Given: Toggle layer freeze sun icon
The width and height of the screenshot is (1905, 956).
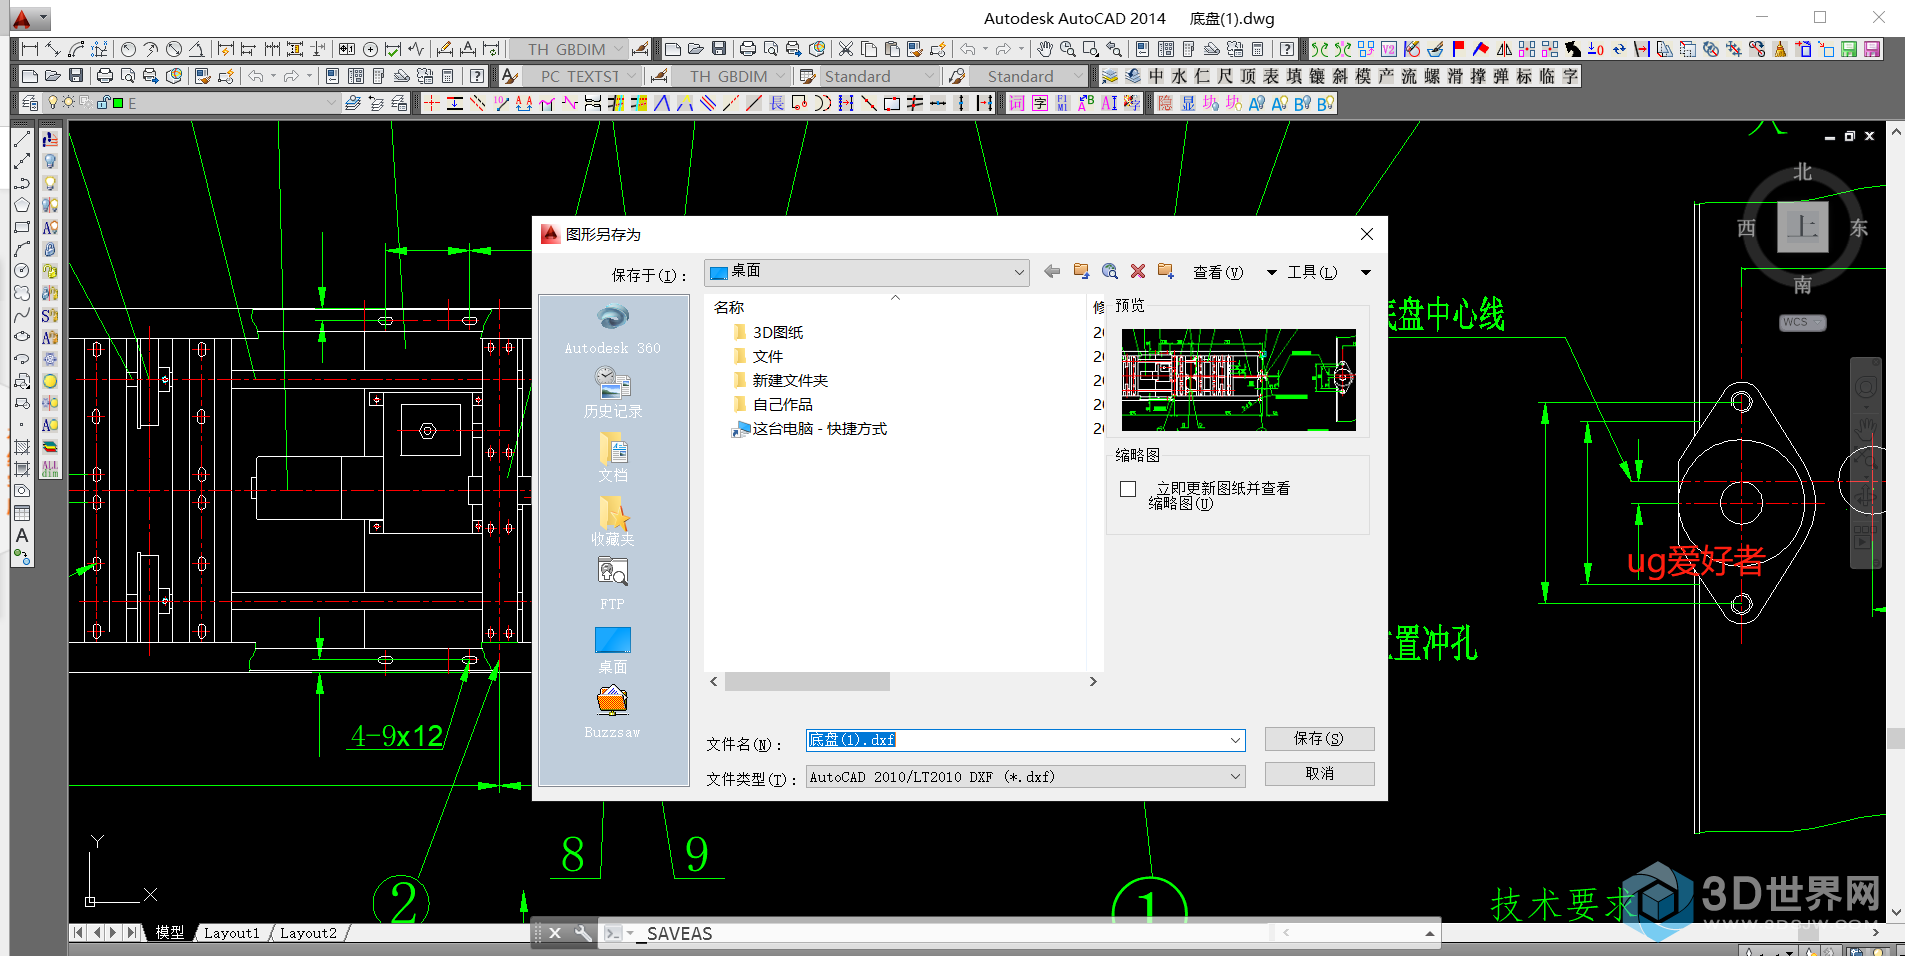Looking at the screenshot, I should coord(68,103).
